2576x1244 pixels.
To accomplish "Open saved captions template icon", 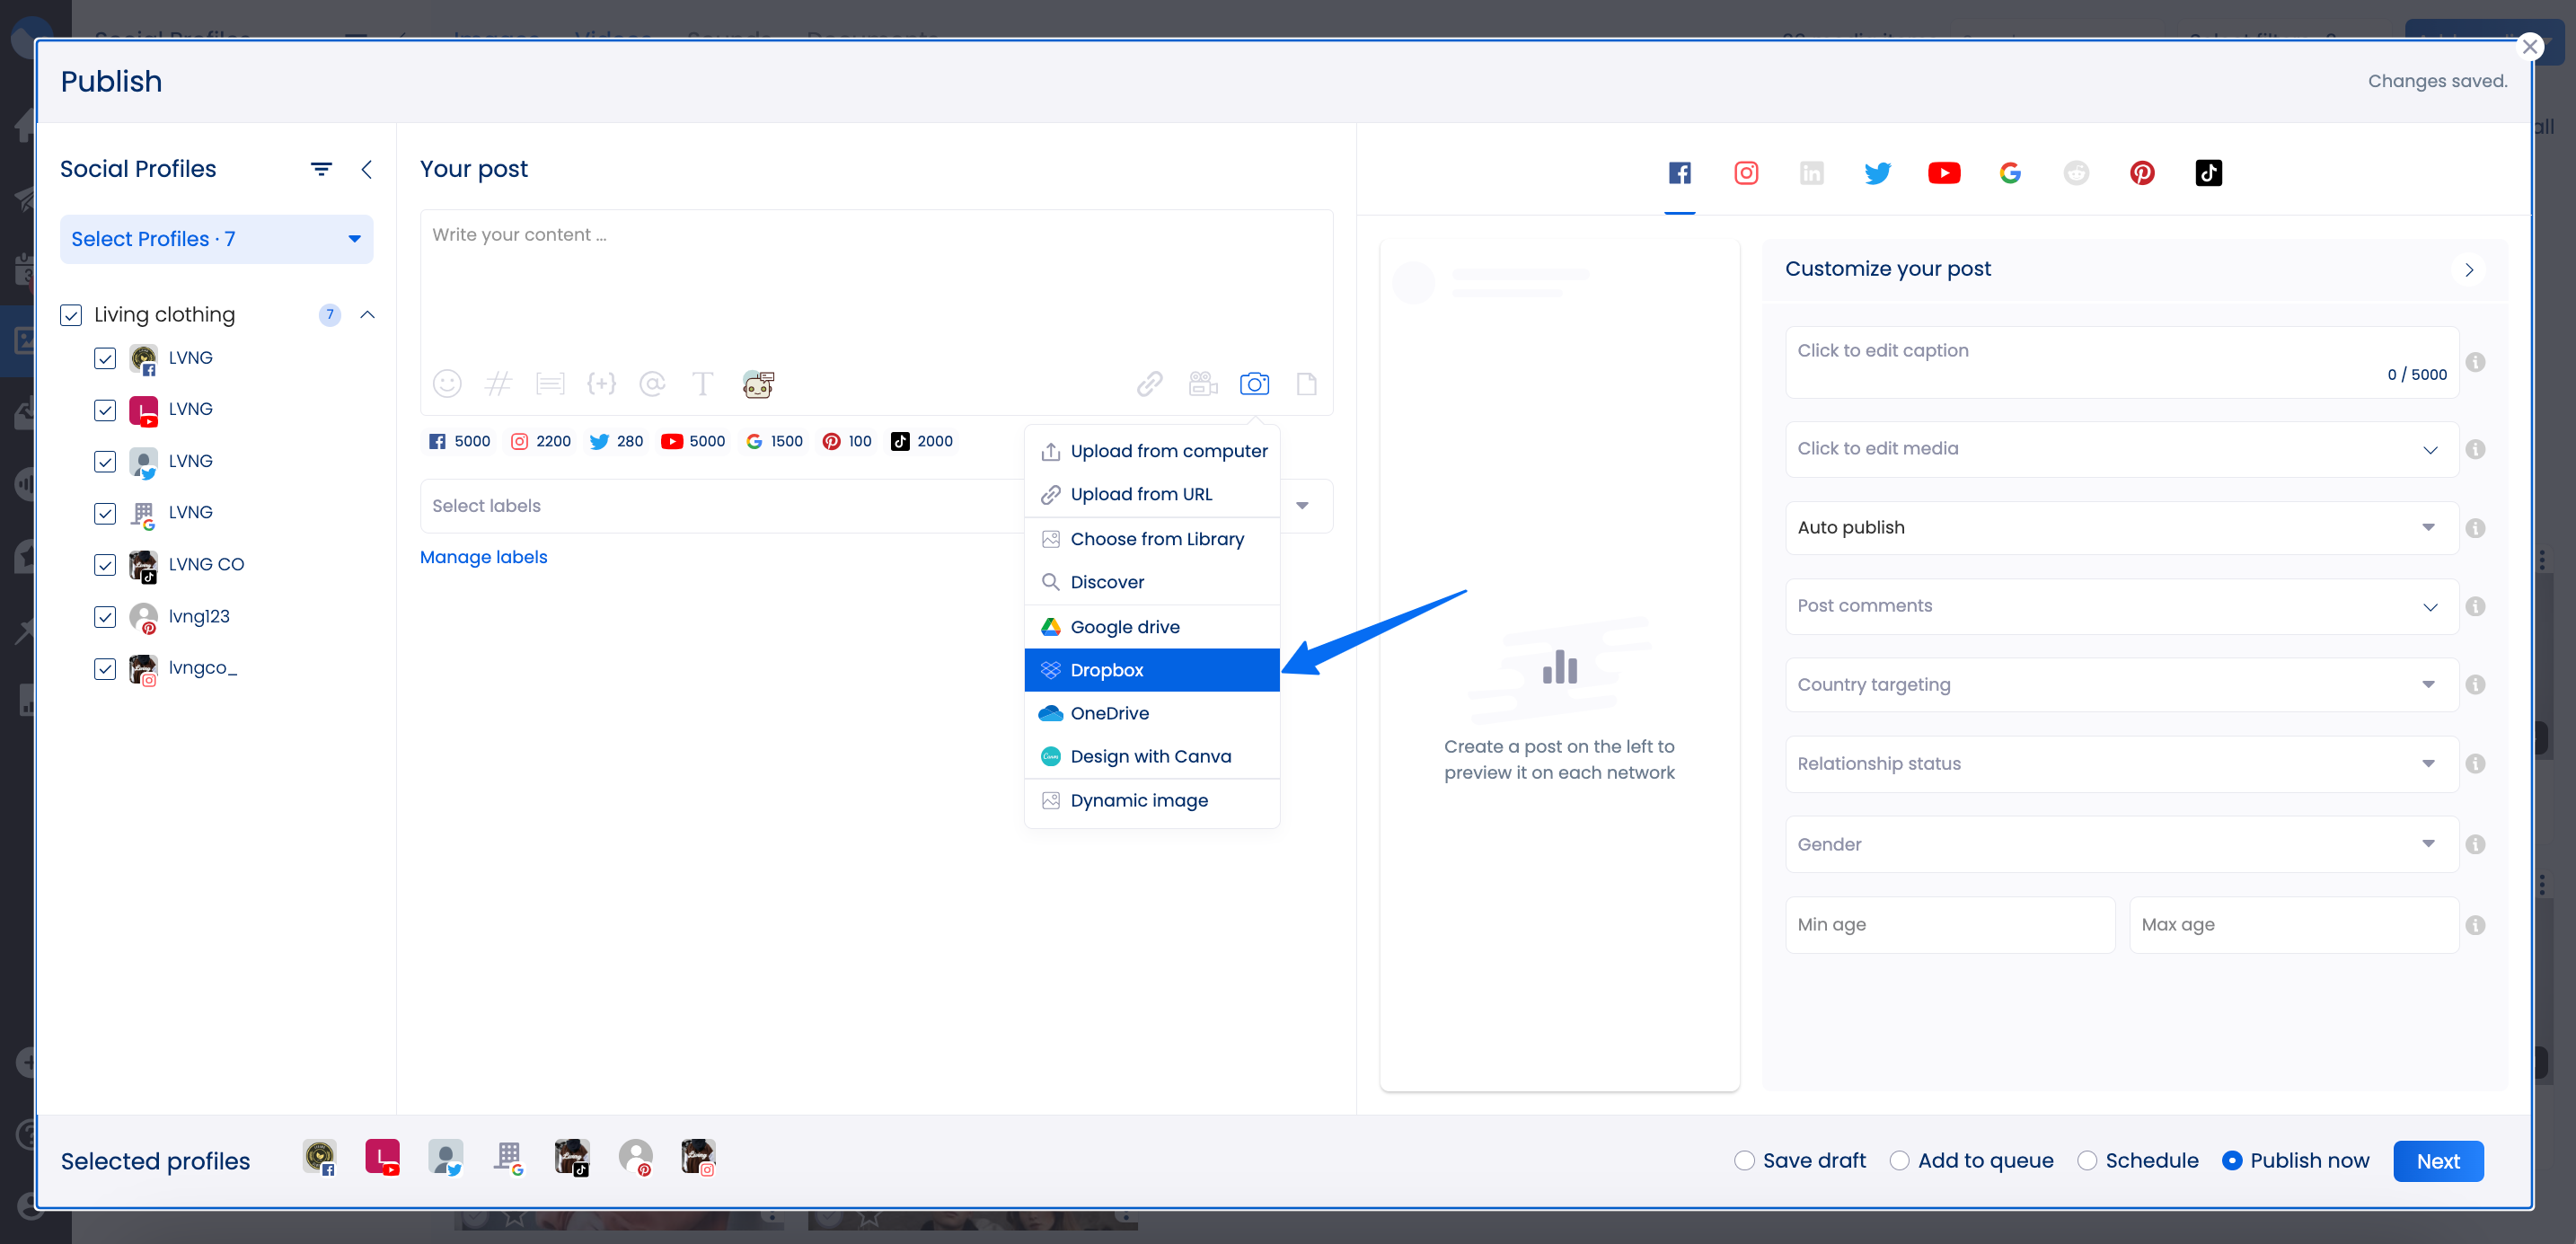I will (550, 384).
